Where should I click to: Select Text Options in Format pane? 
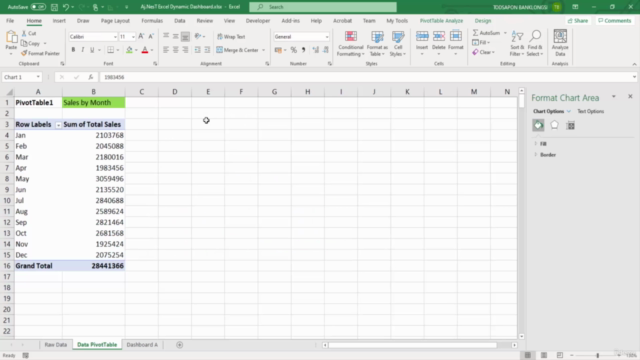[590, 111]
